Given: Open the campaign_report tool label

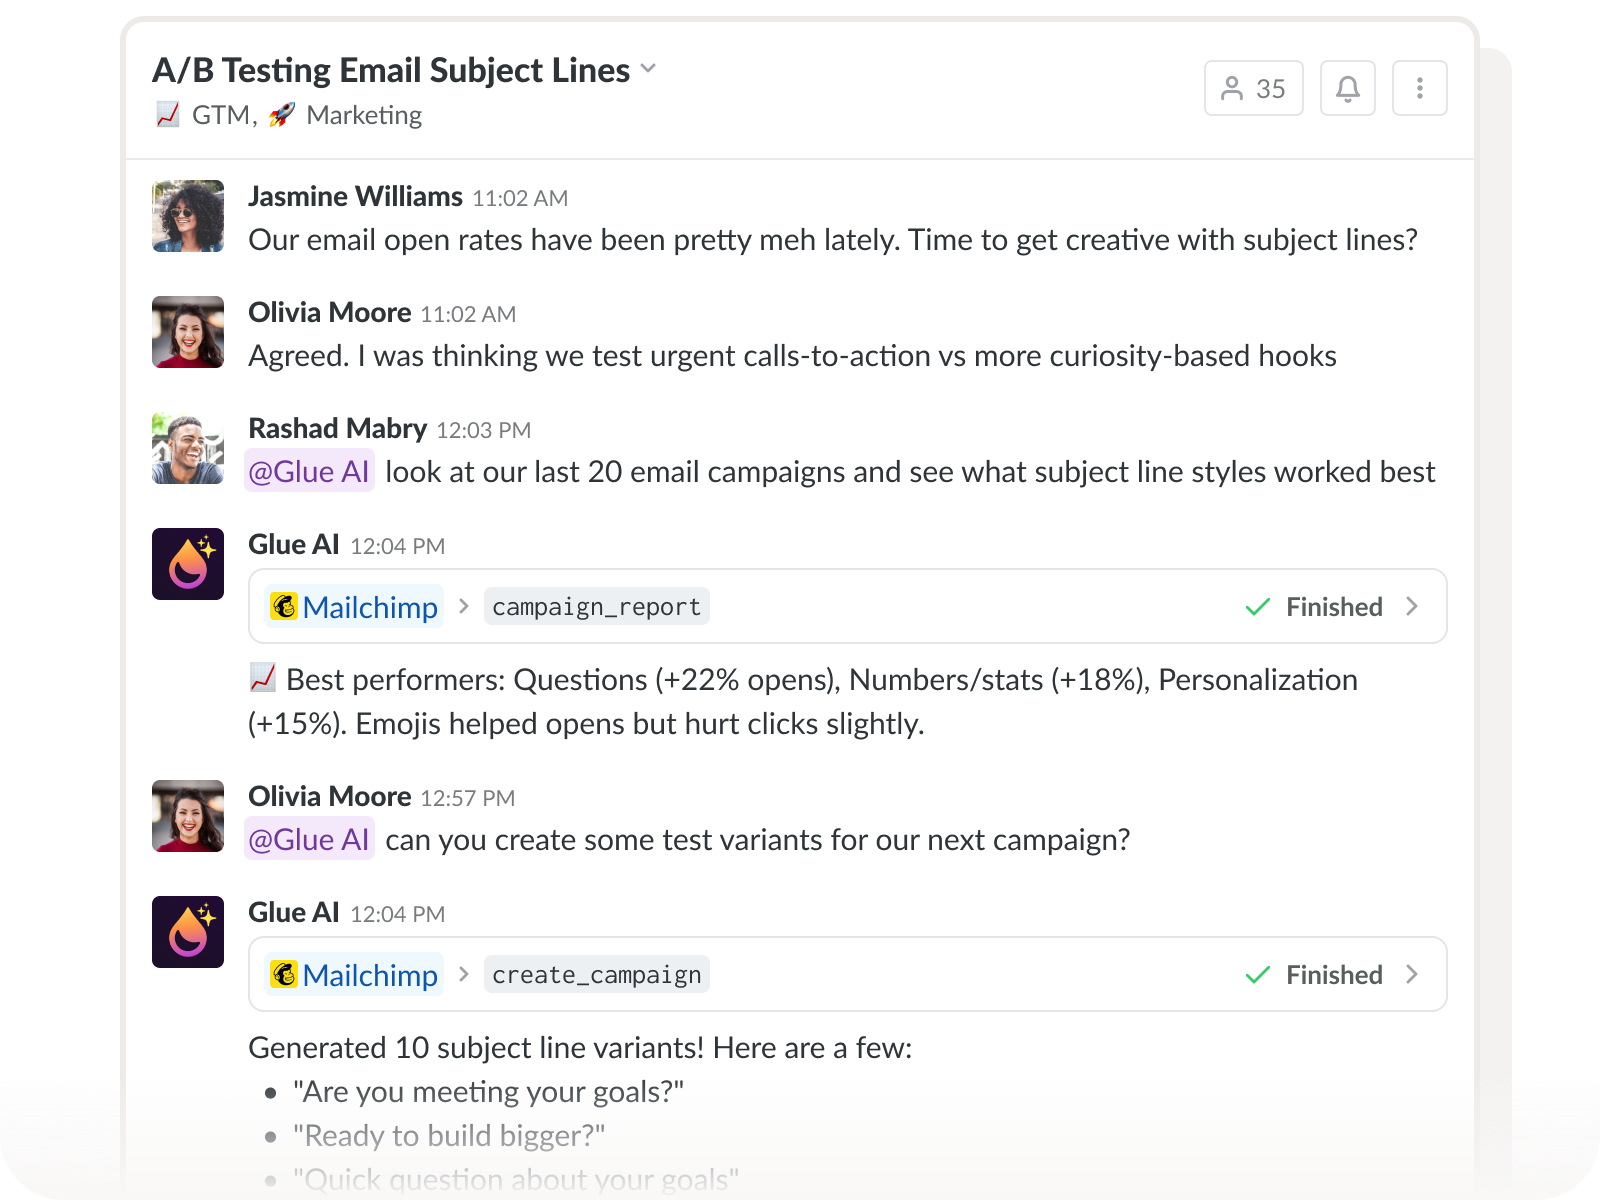Looking at the screenshot, I should pyautogui.click(x=596, y=607).
